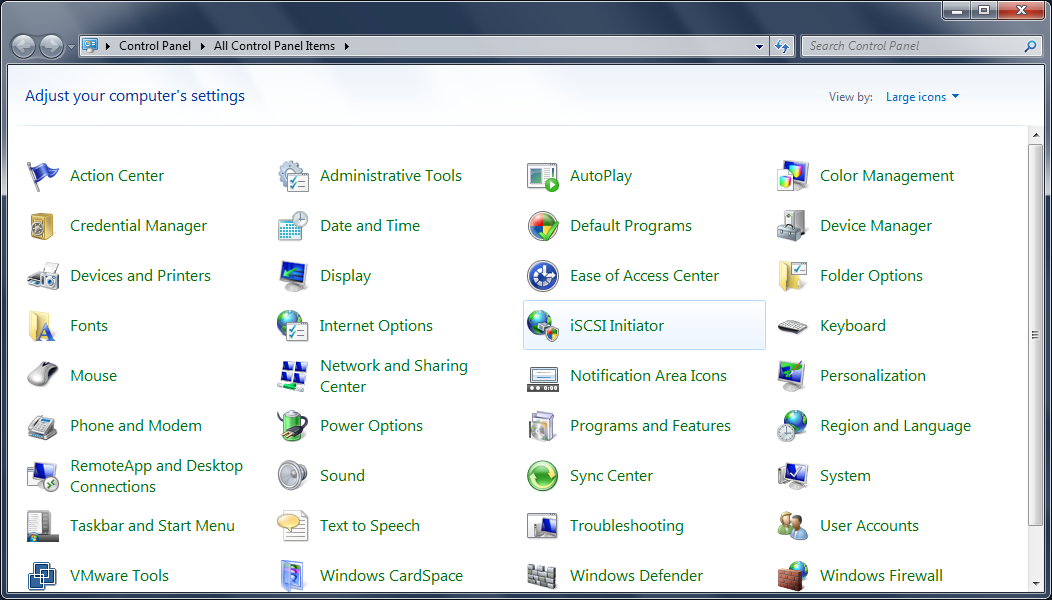This screenshot has height=600, width=1052.
Task: Open the Fonts folder icon
Action: point(43,326)
